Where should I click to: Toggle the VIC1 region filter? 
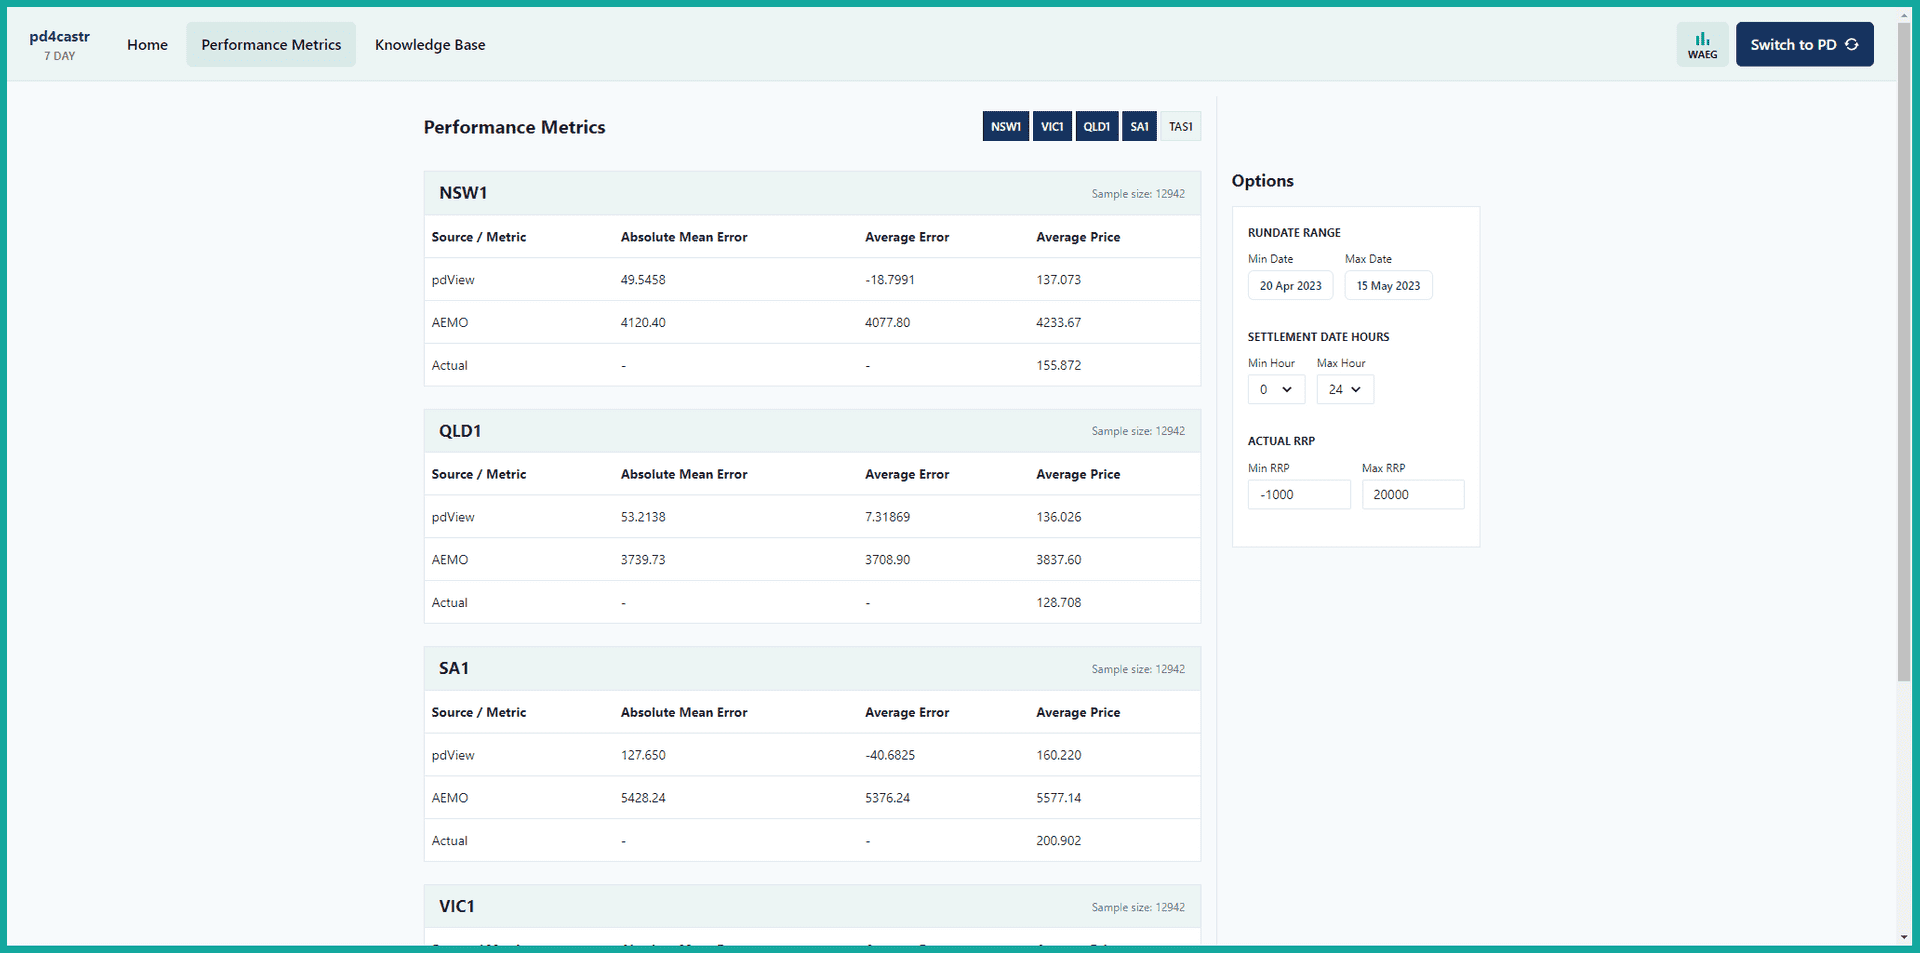[x=1052, y=127]
